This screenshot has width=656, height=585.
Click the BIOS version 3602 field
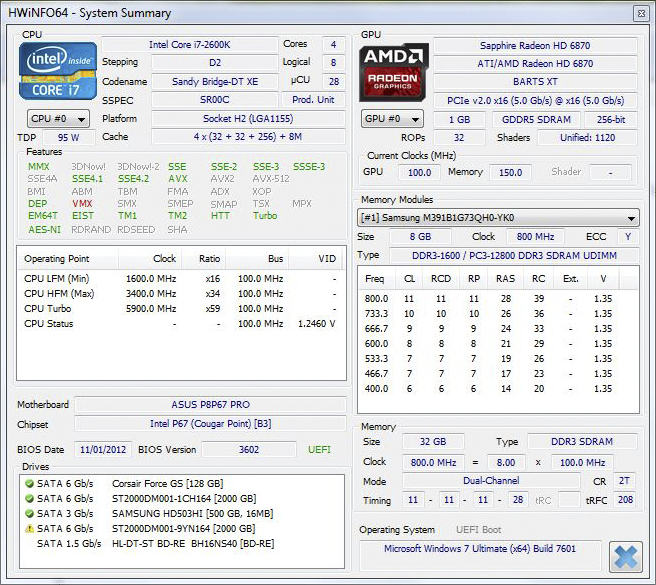point(249,450)
